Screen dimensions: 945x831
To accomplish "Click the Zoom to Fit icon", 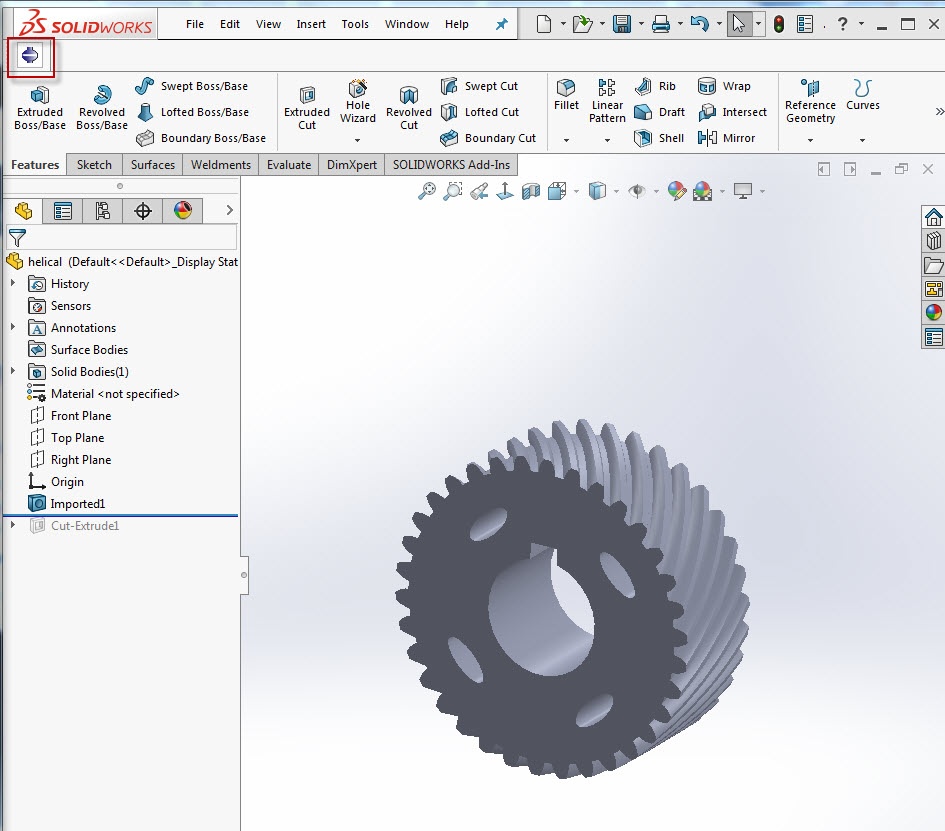I will click(x=427, y=191).
